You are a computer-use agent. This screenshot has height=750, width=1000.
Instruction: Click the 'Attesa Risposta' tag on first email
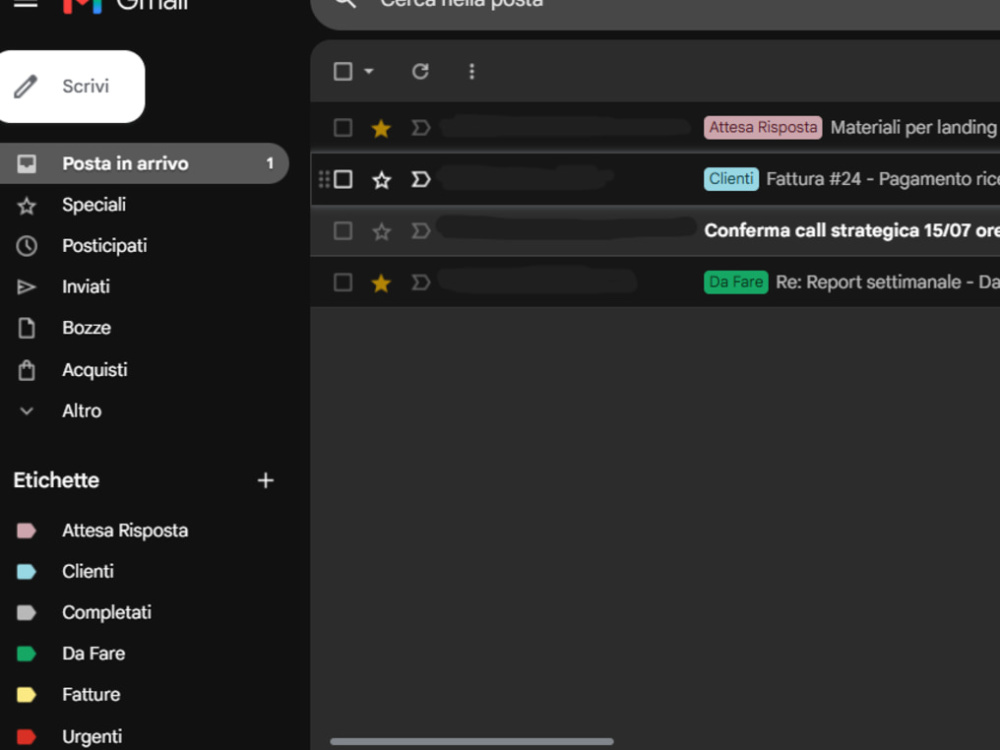pyautogui.click(x=763, y=128)
